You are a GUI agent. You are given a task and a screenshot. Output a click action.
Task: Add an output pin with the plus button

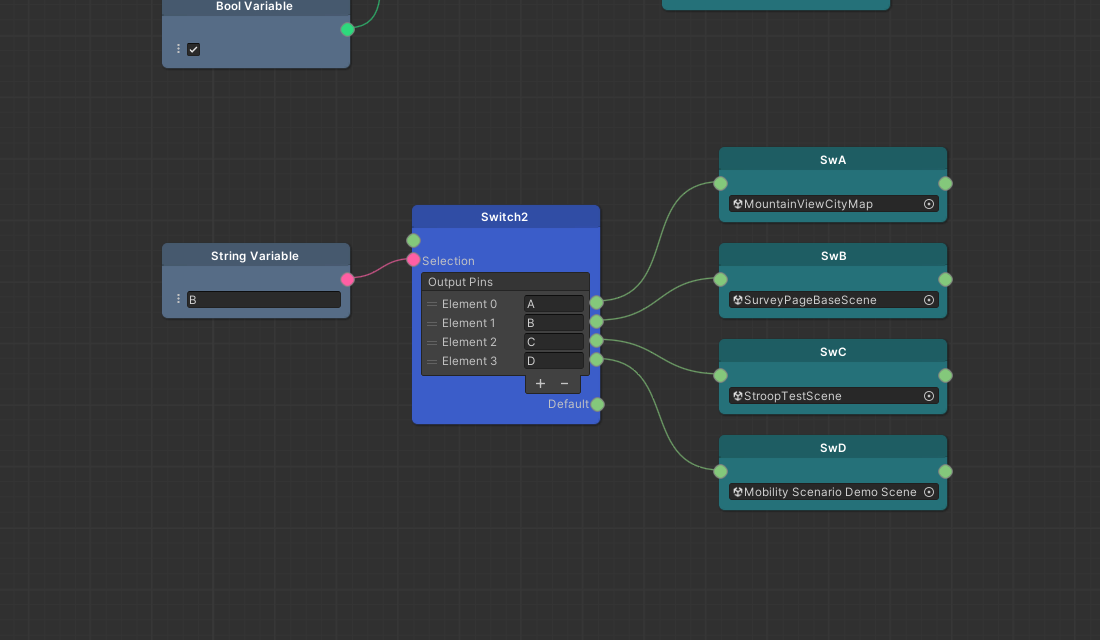pyautogui.click(x=540, y=384)
